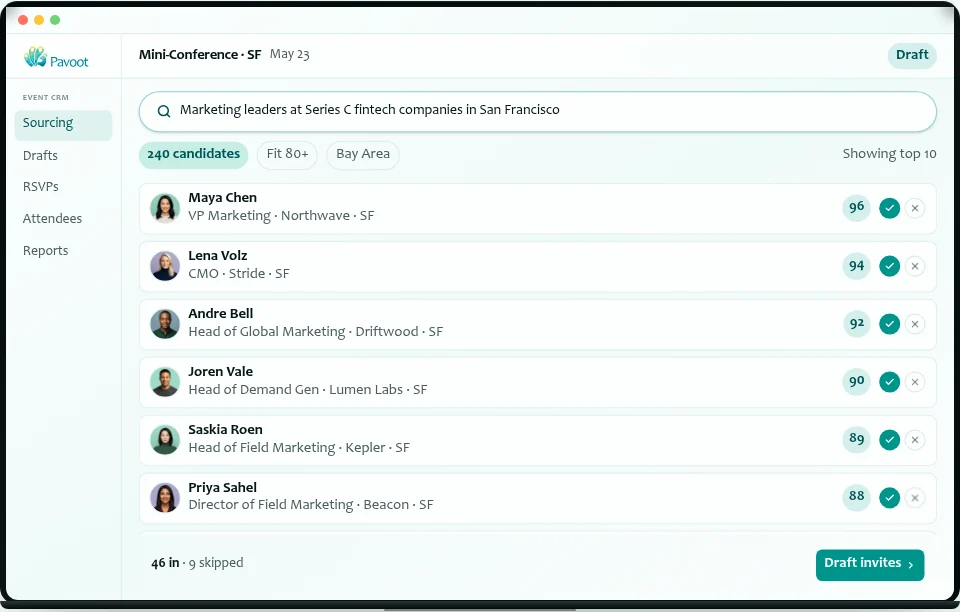Viewport: 960px width, 612px height.
Task: Click Saskia Roen's fit score 89
Action: coord(856,439)
